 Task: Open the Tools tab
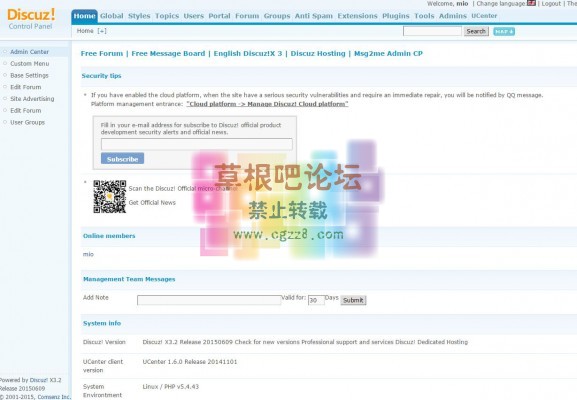click(x=424, y=16)
